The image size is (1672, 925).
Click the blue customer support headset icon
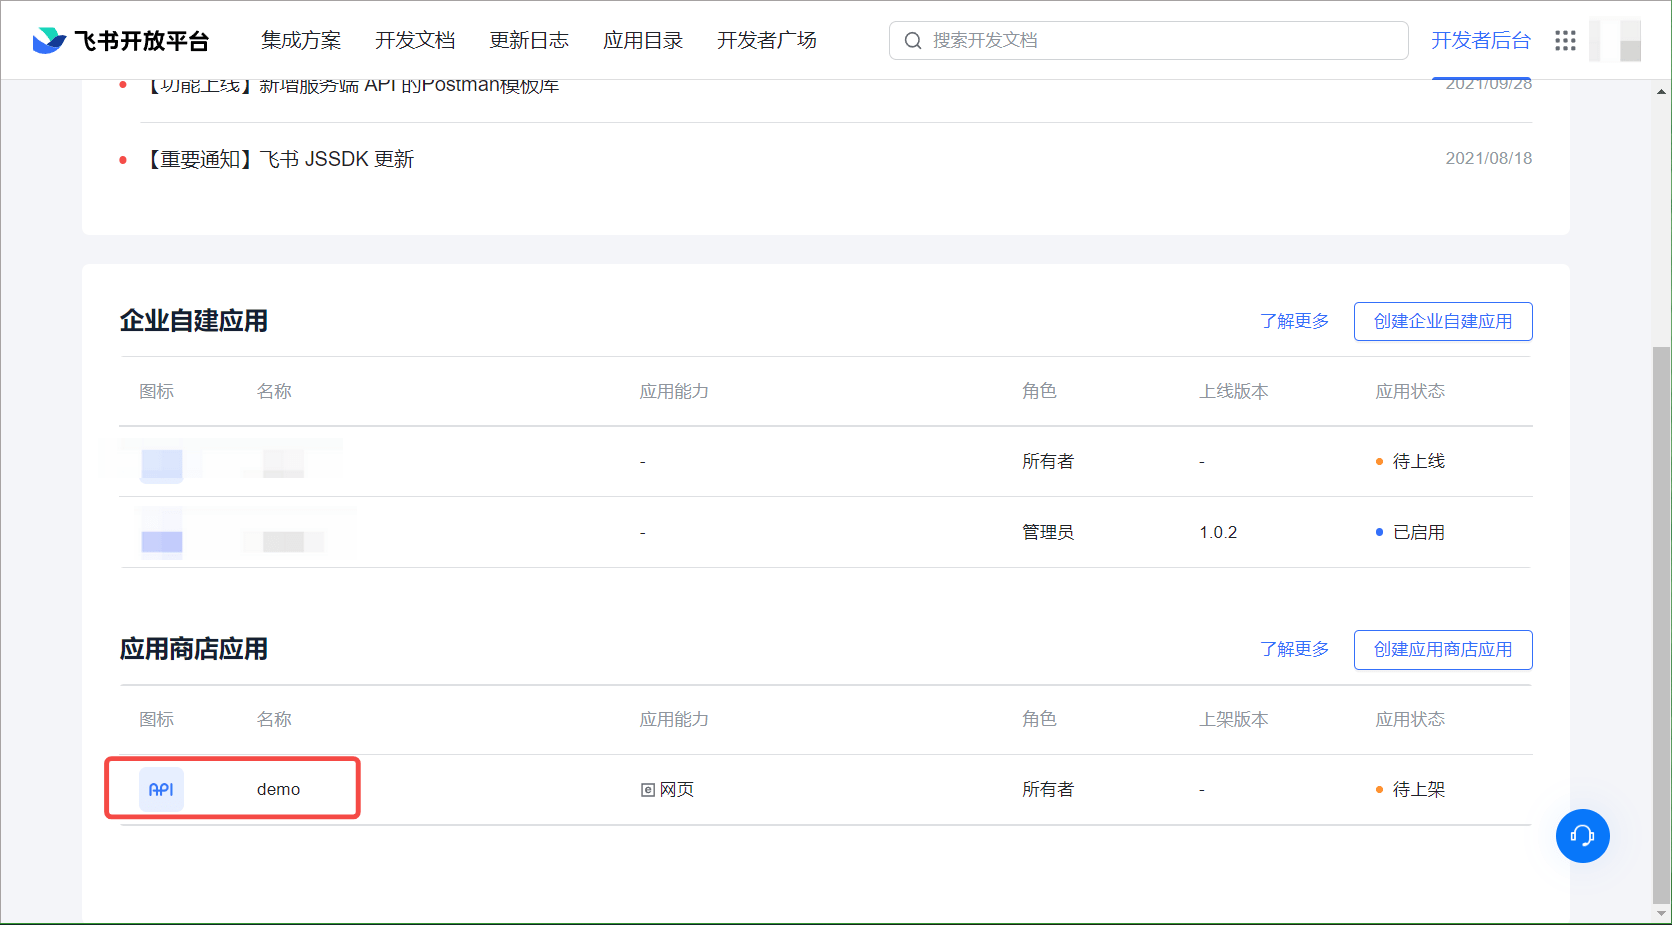[1582, 836]
